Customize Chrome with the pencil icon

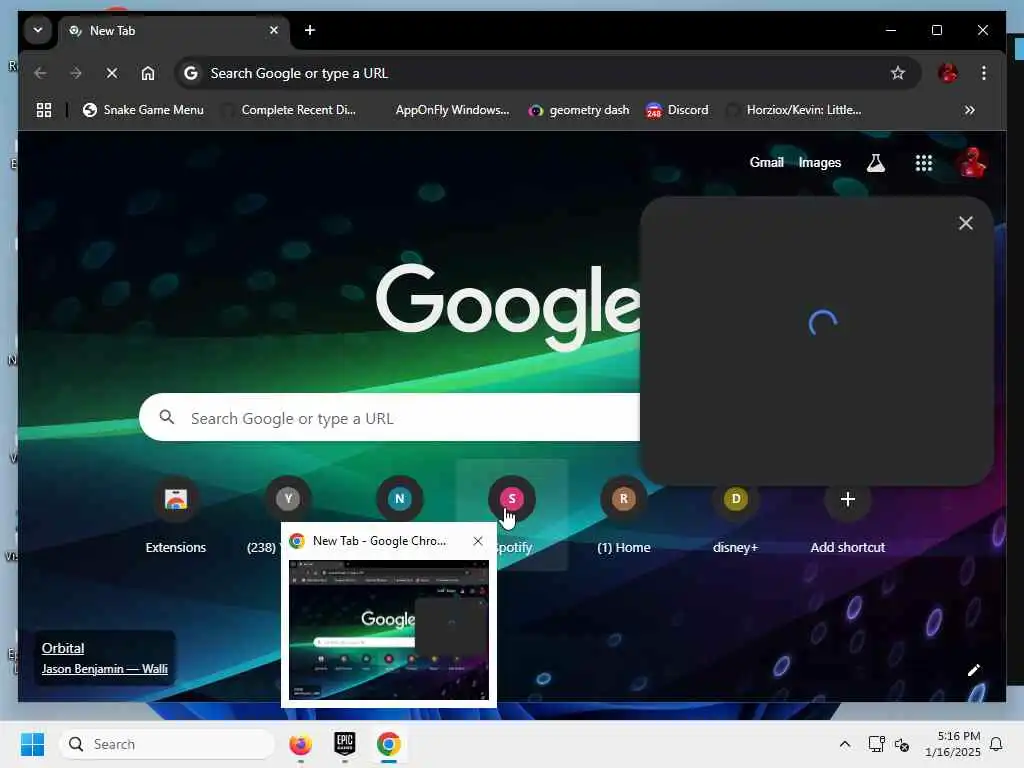[974, 671]
